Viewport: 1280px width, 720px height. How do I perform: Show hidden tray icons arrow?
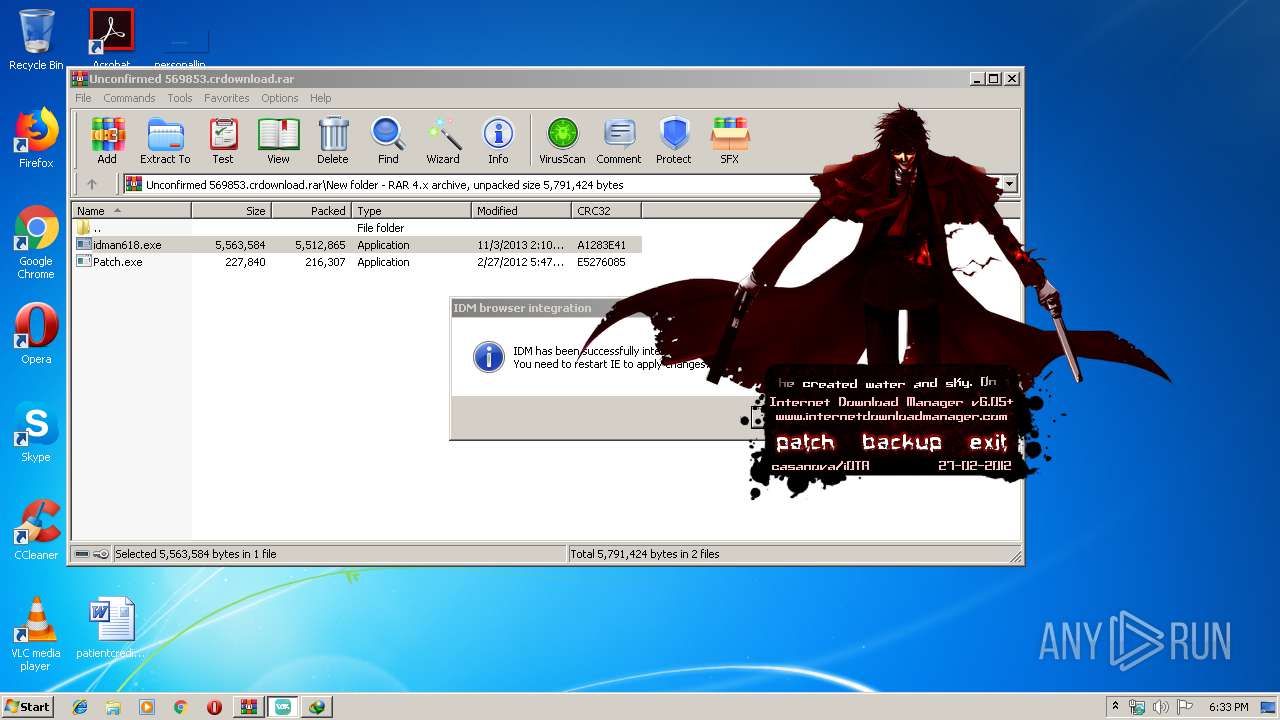coord(1115,707)
